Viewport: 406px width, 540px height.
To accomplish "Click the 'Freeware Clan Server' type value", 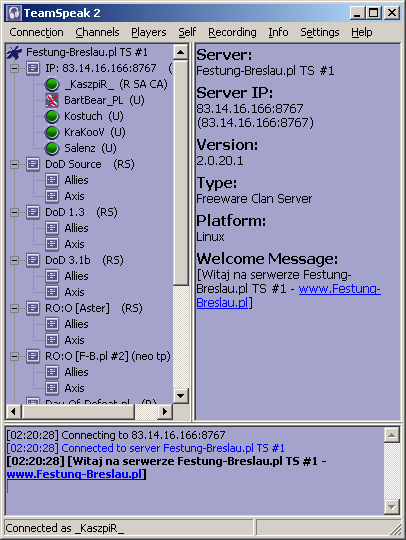I will pos(254,199).
